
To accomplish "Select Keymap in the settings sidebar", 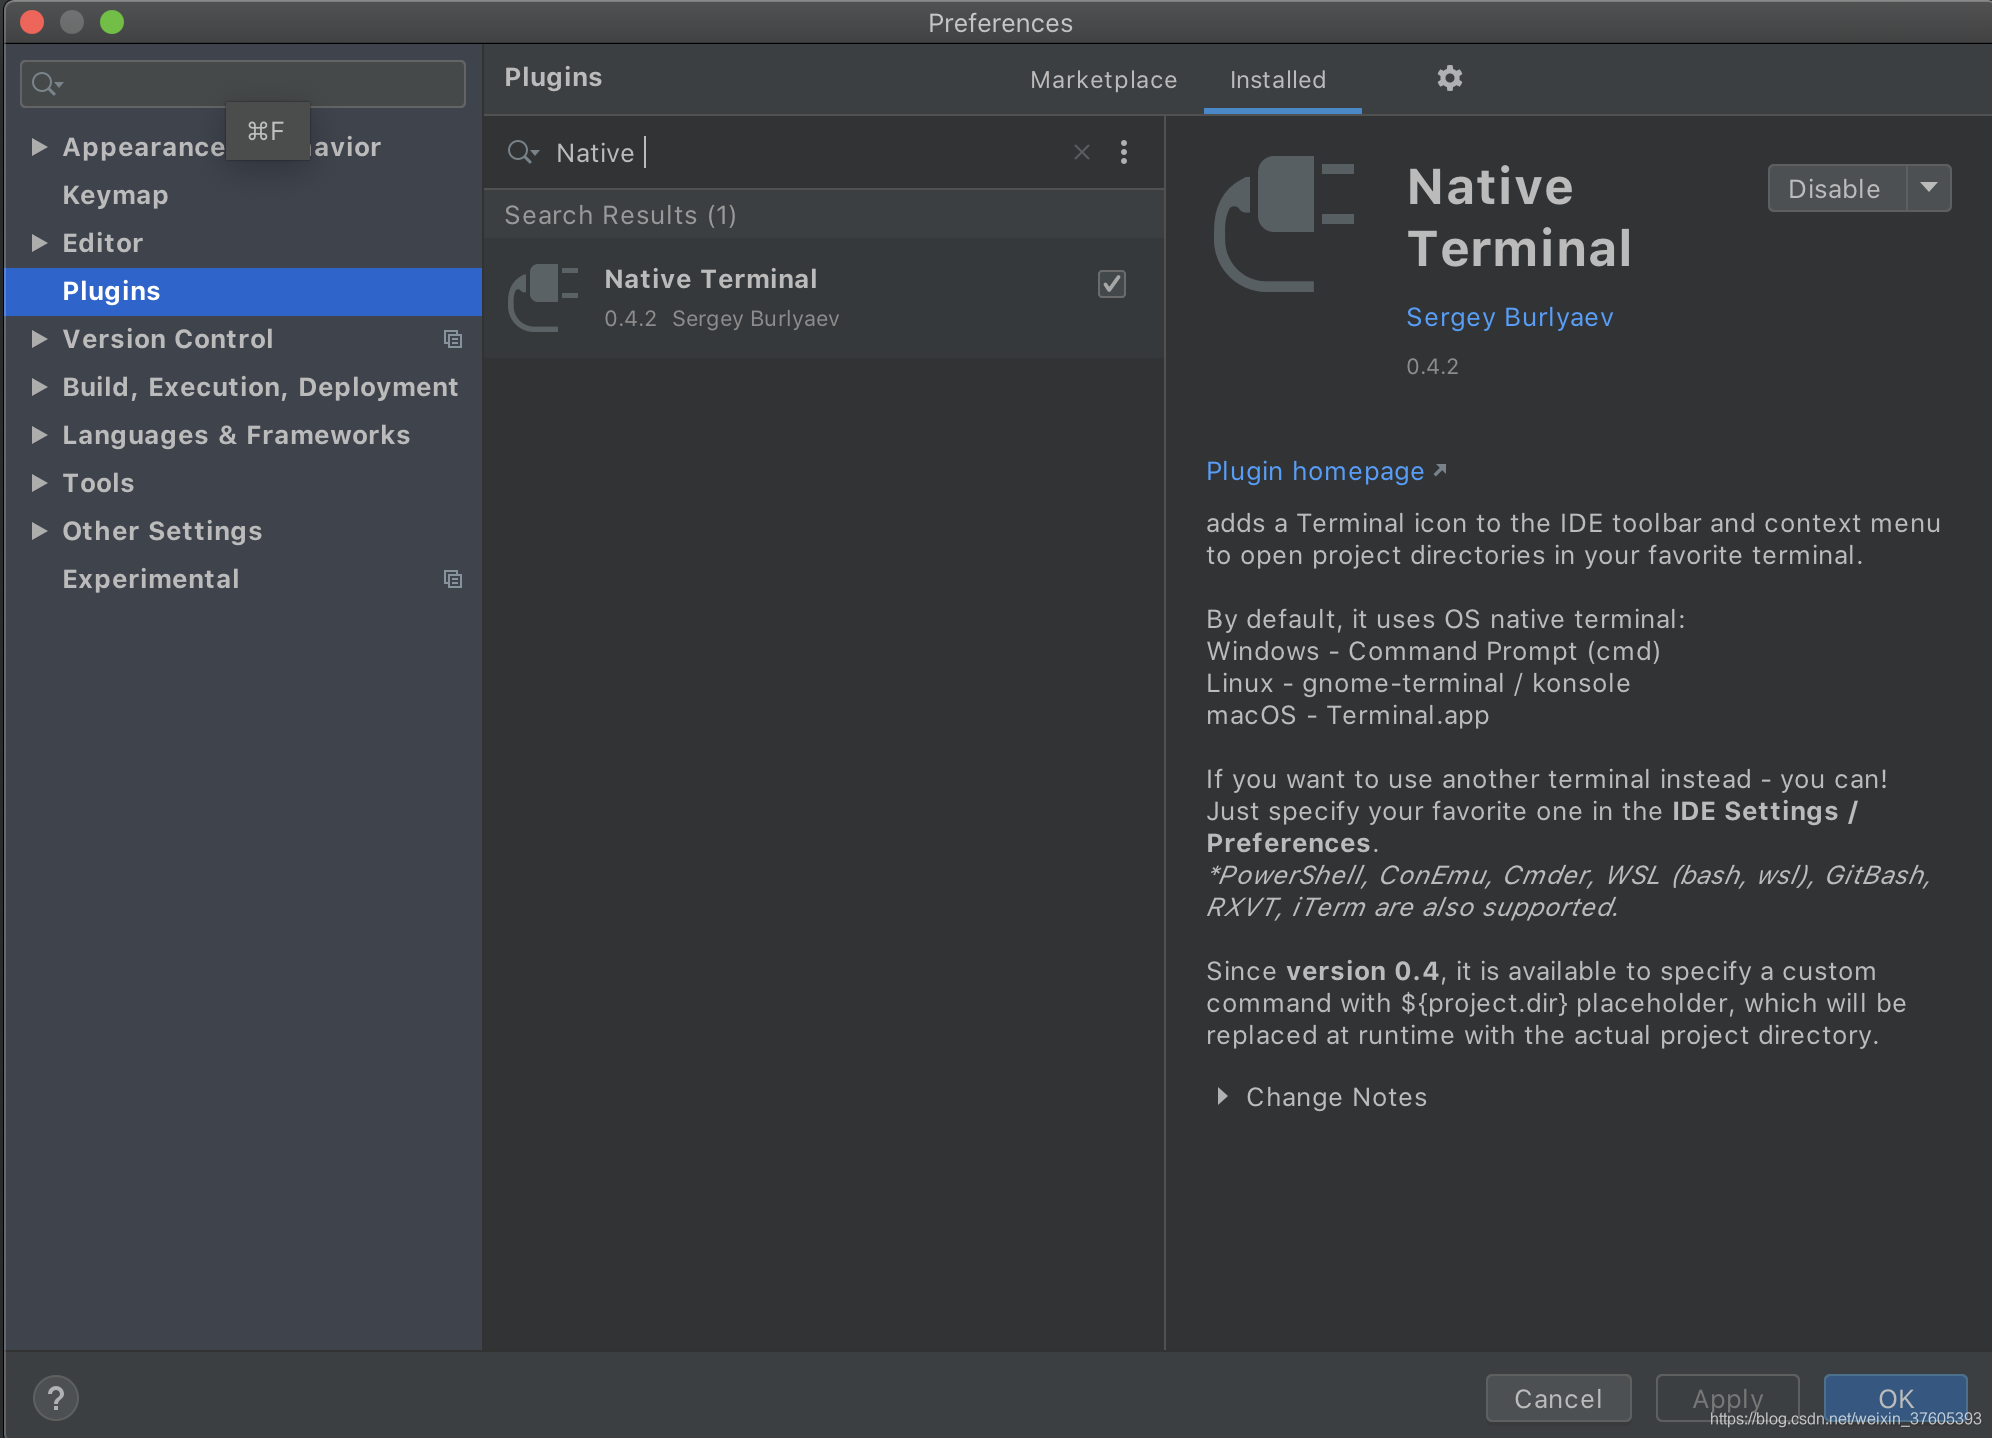I will (115, 195).
